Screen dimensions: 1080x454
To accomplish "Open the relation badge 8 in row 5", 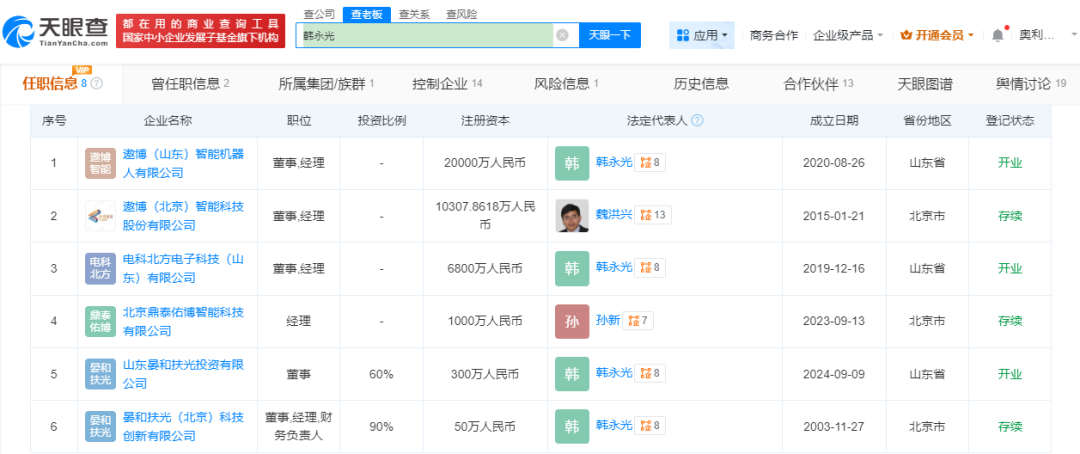I will click(x=650, y=373).
